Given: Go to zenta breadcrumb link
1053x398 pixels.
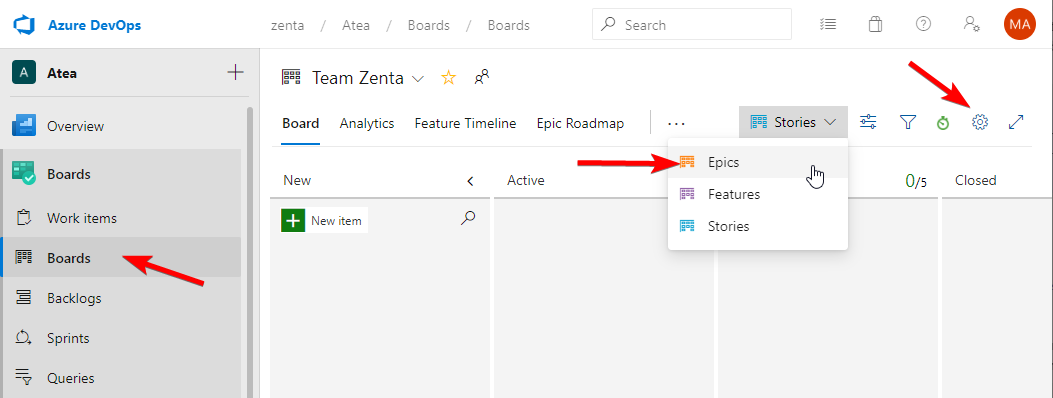Looking at the screenshot, I should tap(287, 26).
